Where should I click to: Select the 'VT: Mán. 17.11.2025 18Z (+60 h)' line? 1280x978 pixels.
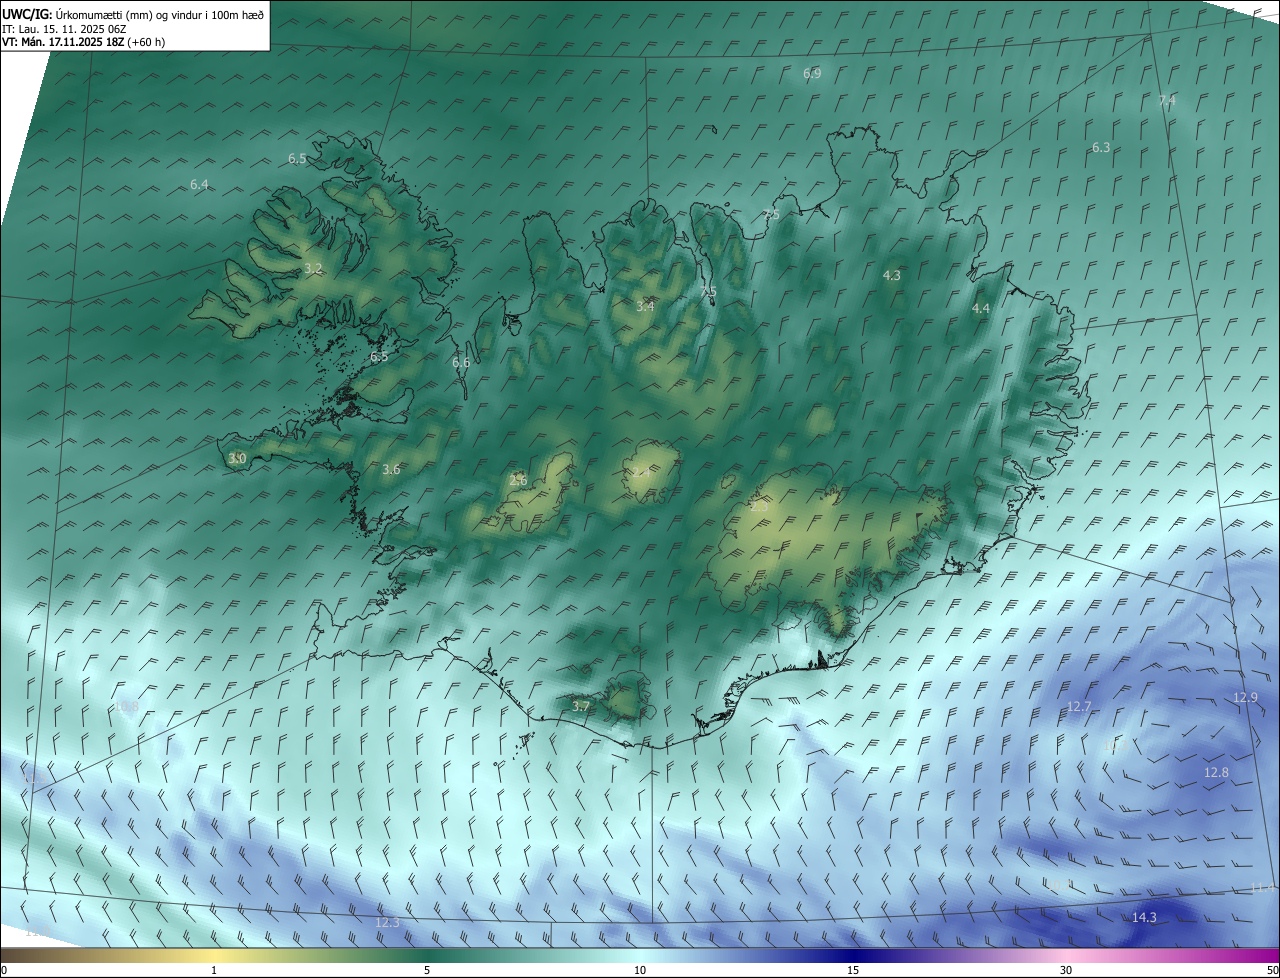(84, 42)
